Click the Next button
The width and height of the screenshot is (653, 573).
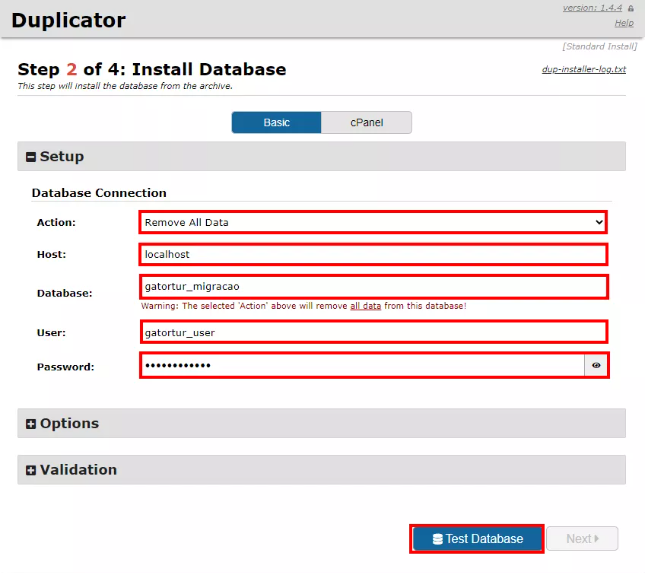(x=581, y=539)
